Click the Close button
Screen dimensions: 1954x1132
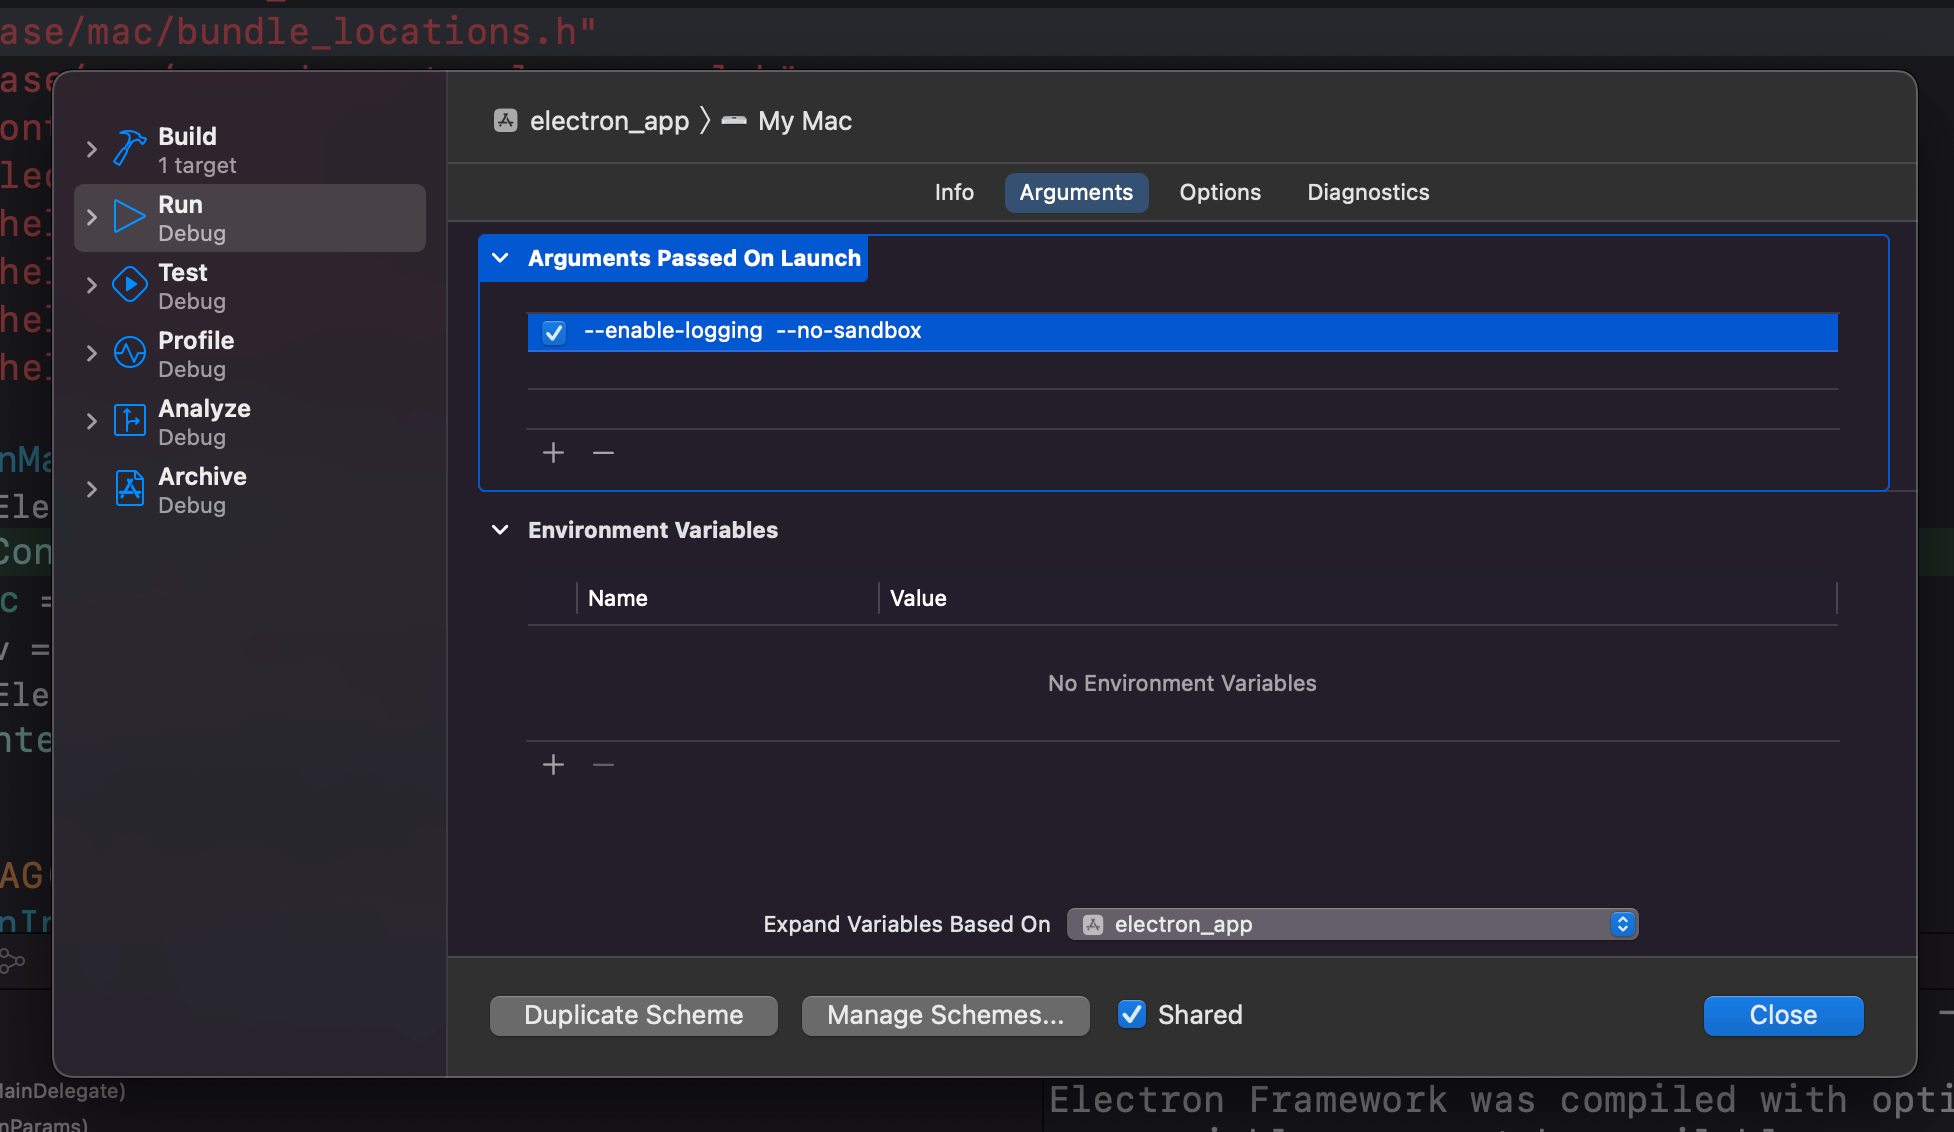(x=1783, y=1015)
